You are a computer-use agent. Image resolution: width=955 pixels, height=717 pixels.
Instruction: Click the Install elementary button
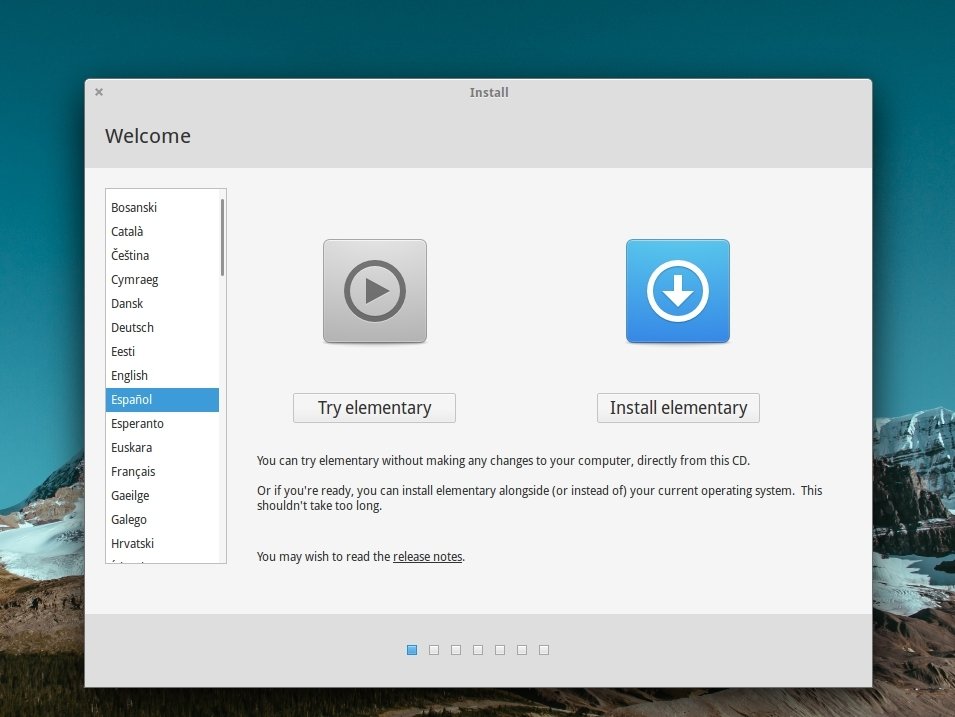678,408
